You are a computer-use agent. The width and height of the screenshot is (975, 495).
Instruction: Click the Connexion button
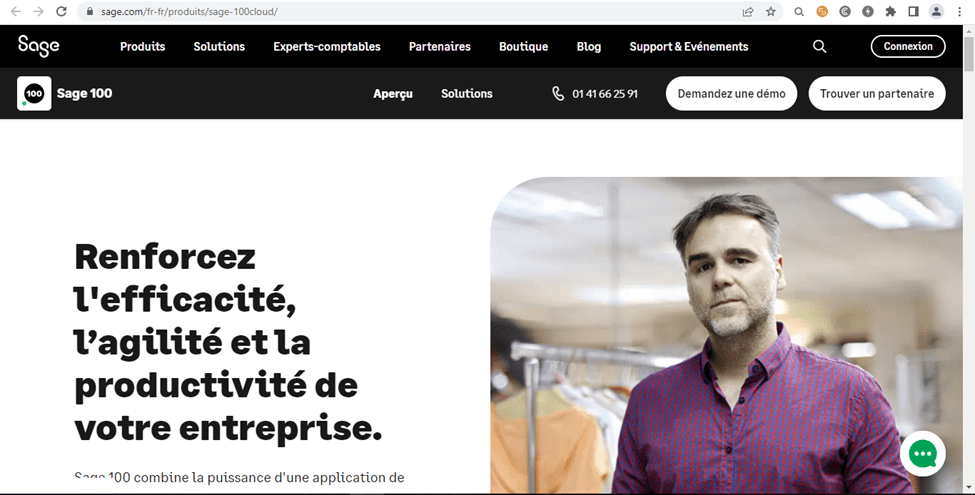[x=908, y=47]
